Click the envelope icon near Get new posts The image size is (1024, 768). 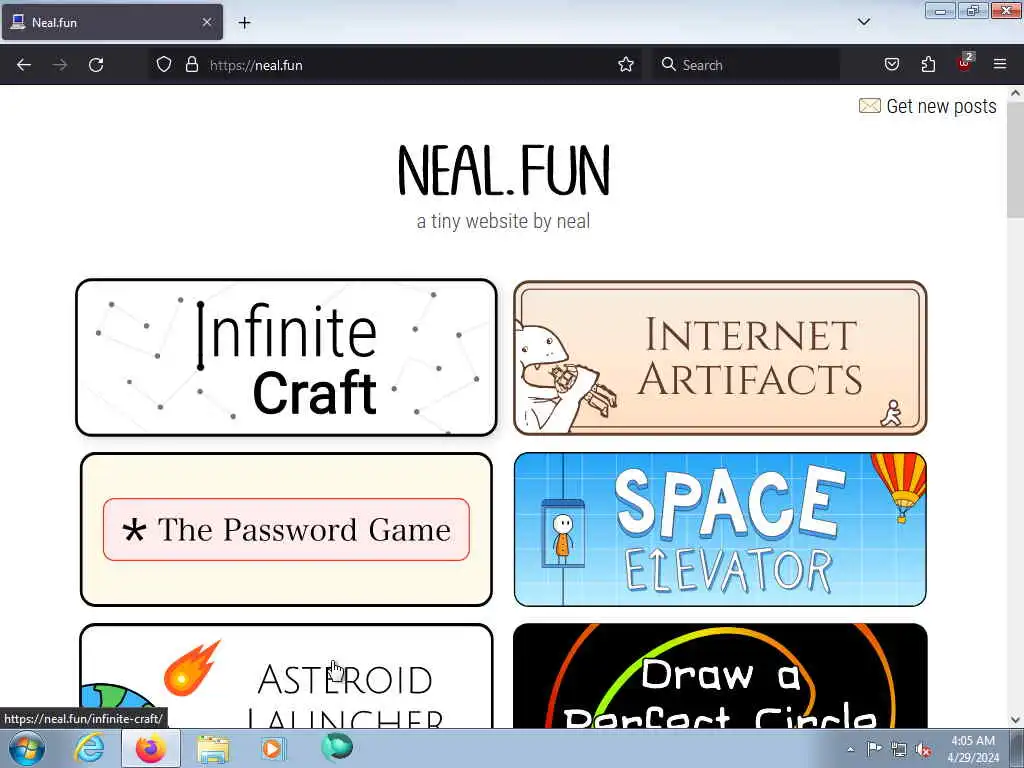point(869,106)
